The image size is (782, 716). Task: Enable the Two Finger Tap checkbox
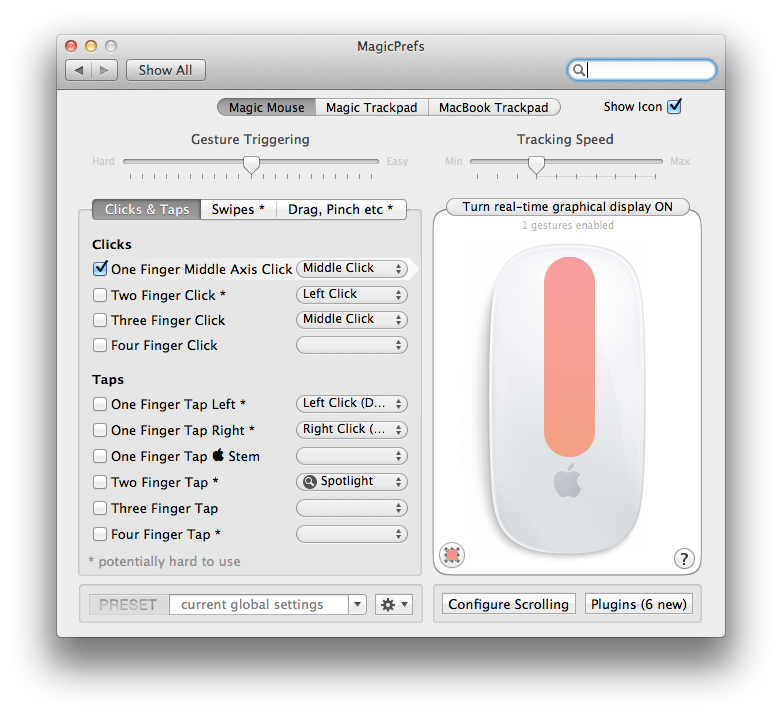coord(100,482)
